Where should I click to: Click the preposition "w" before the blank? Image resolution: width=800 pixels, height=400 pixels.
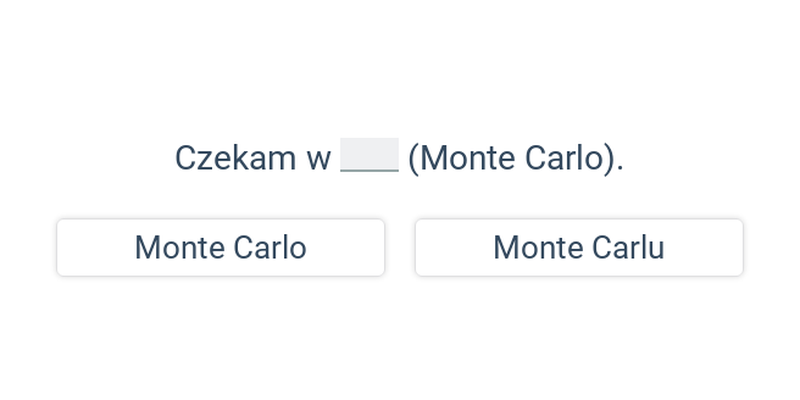tap(319, 161)
